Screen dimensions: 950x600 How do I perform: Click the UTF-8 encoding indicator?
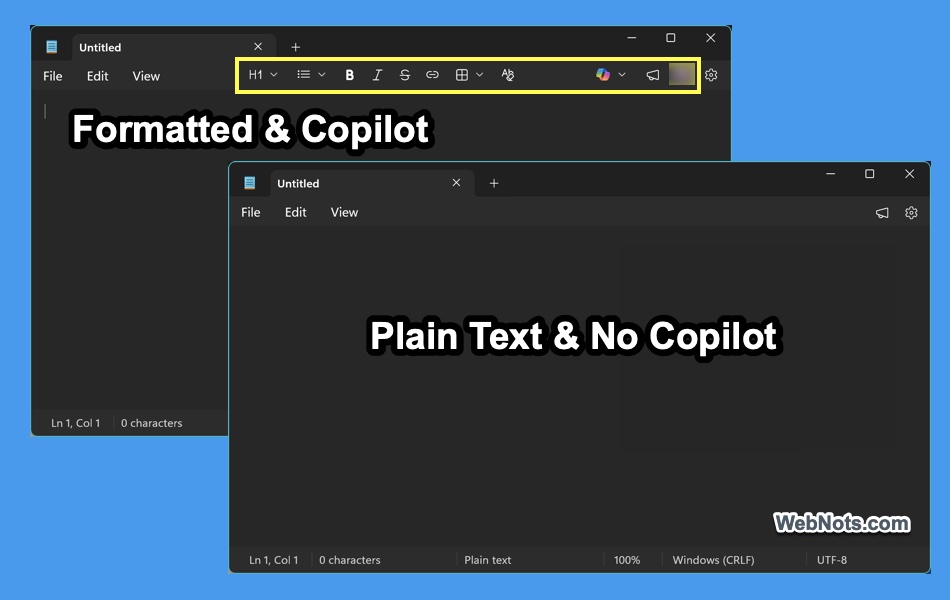(832, 560)
